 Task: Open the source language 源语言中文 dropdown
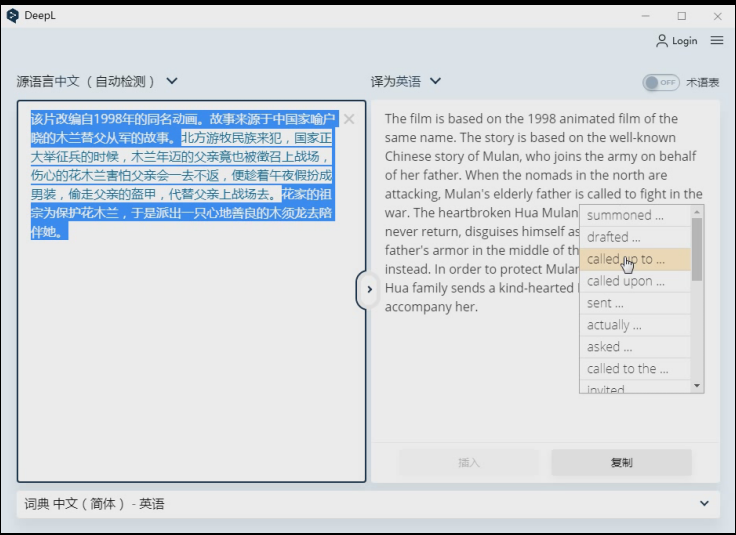pos(97,81)
